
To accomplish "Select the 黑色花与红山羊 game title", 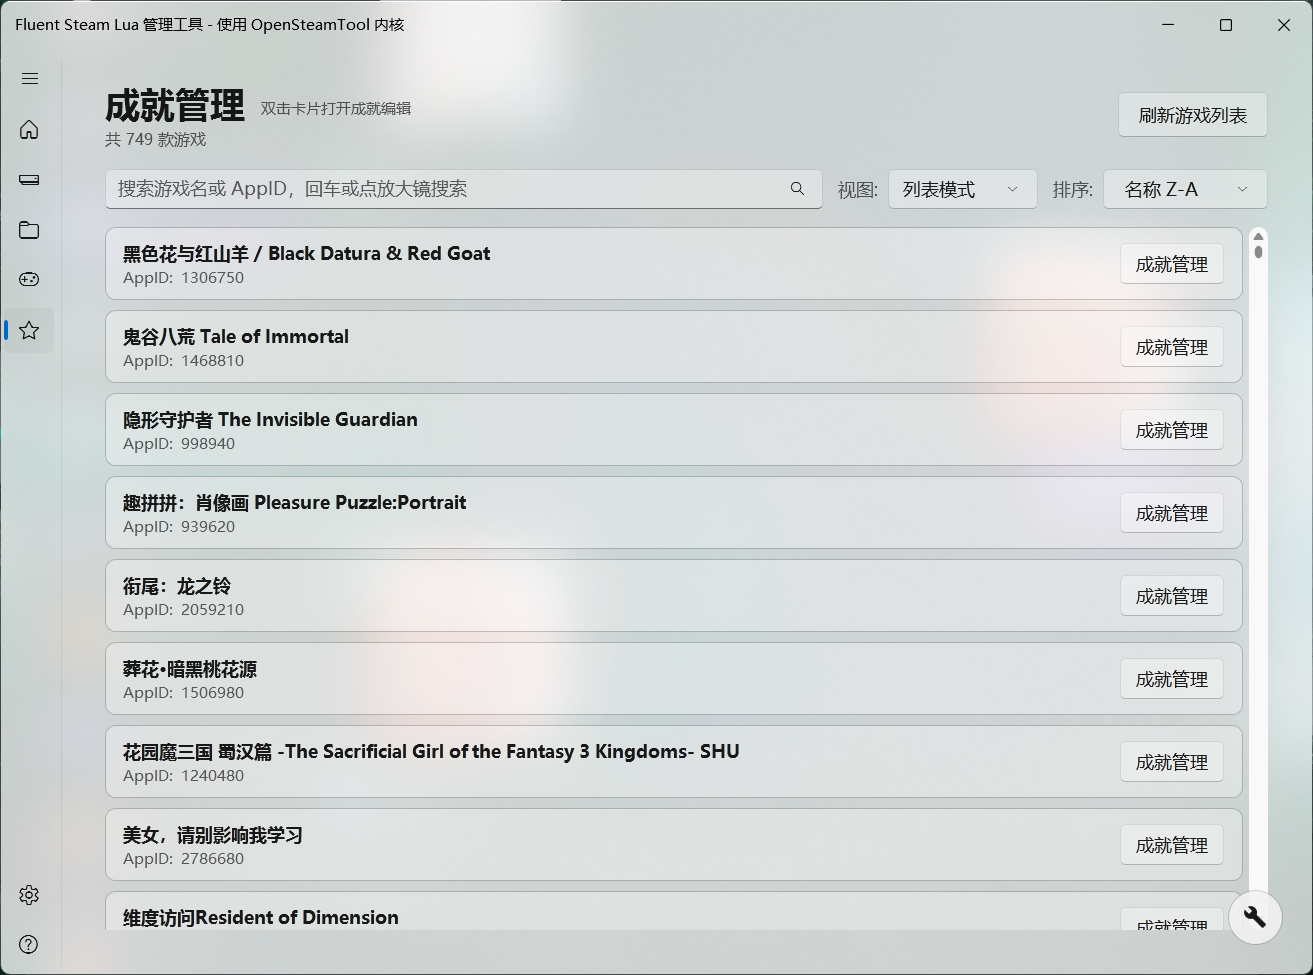I will (x=306, y=253).
